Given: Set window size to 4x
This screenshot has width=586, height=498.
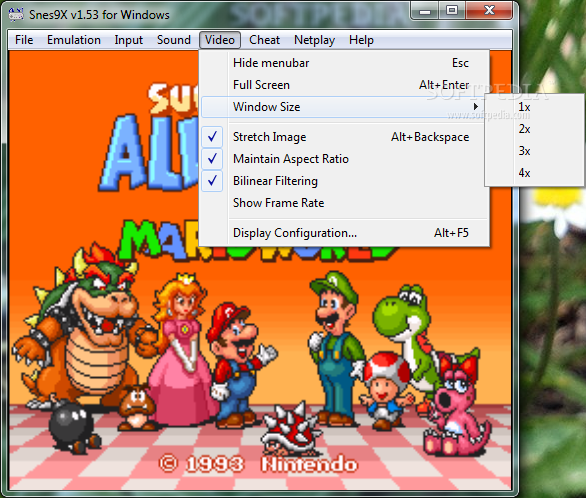Looking at the screenshot, I should tap(535, 173).
